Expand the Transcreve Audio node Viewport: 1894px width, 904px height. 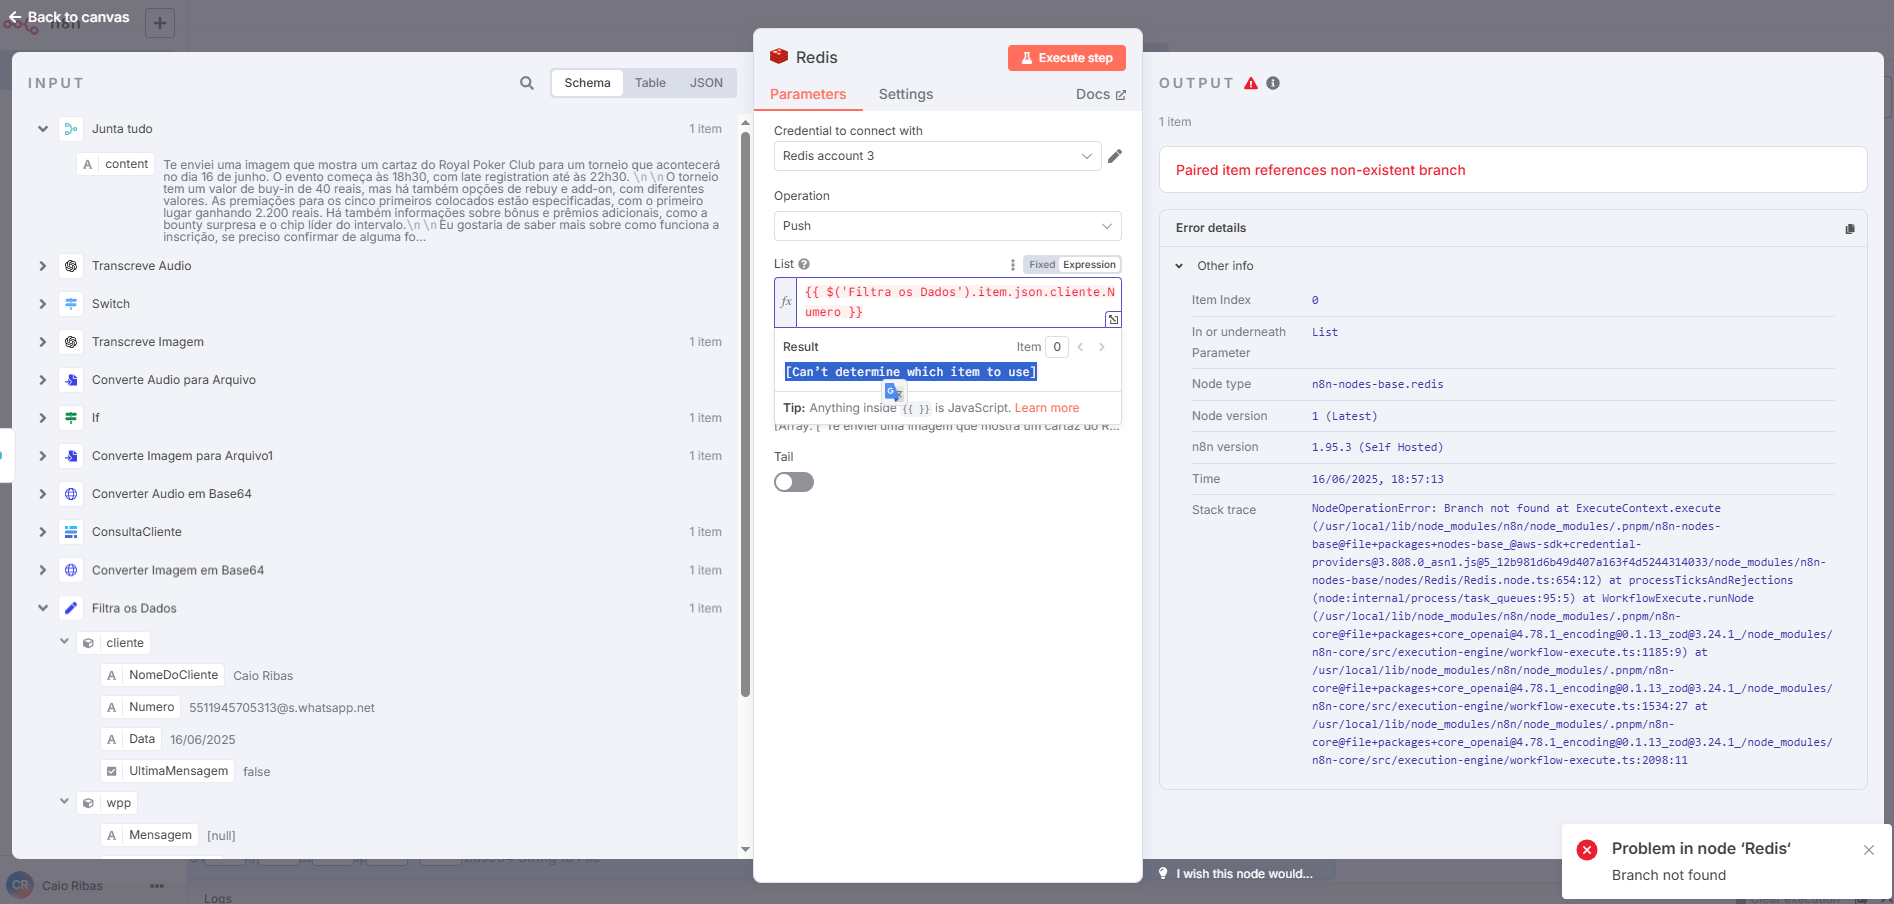[43, 266]
